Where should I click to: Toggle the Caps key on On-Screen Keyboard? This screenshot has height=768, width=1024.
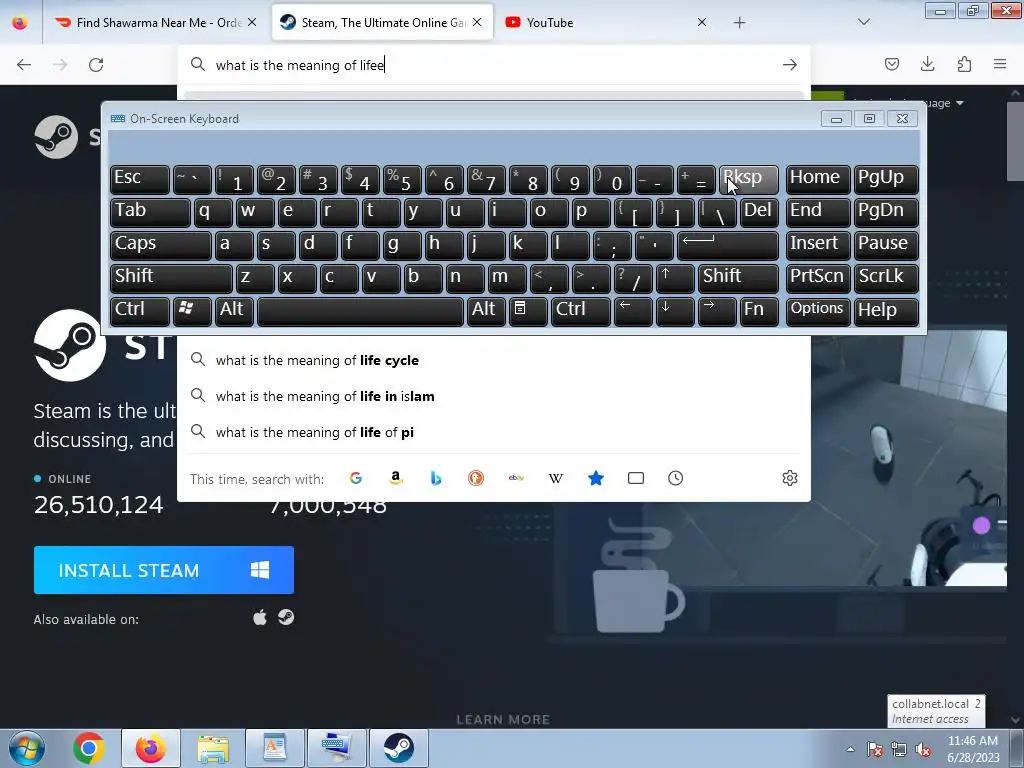click(161, 245)
